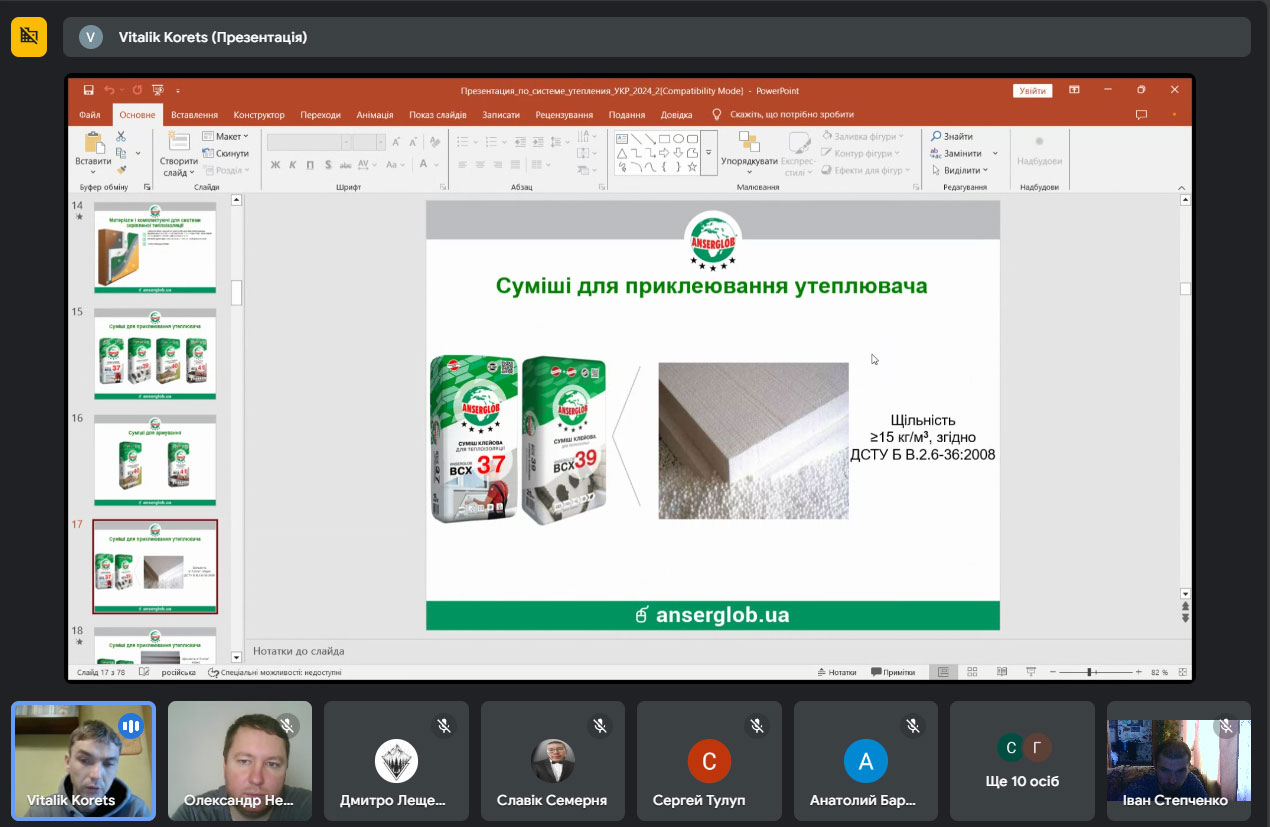Open the font size combo box
This screenshot has width=1270, height=827.
pos(369,142)
